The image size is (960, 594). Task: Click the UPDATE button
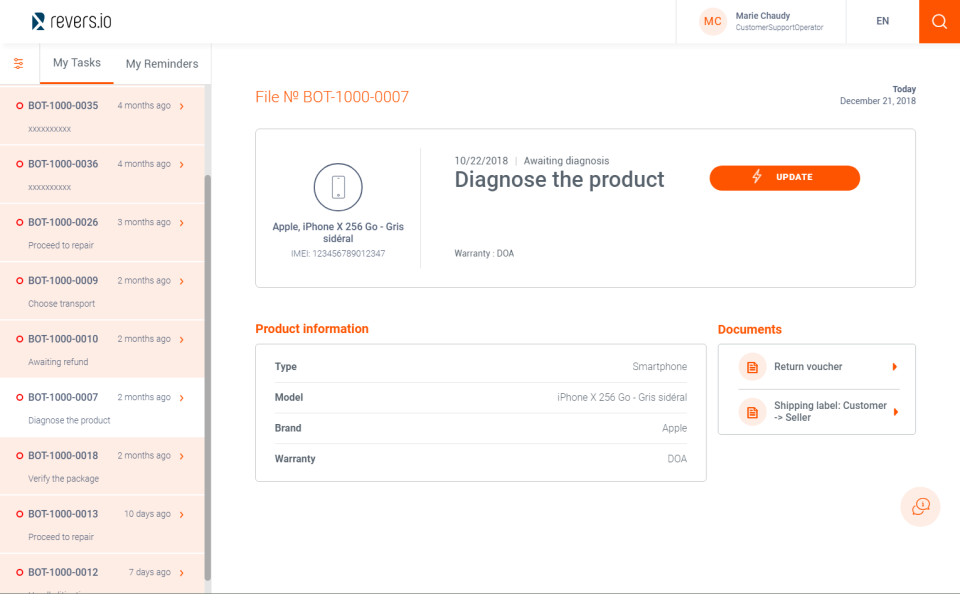784,178
